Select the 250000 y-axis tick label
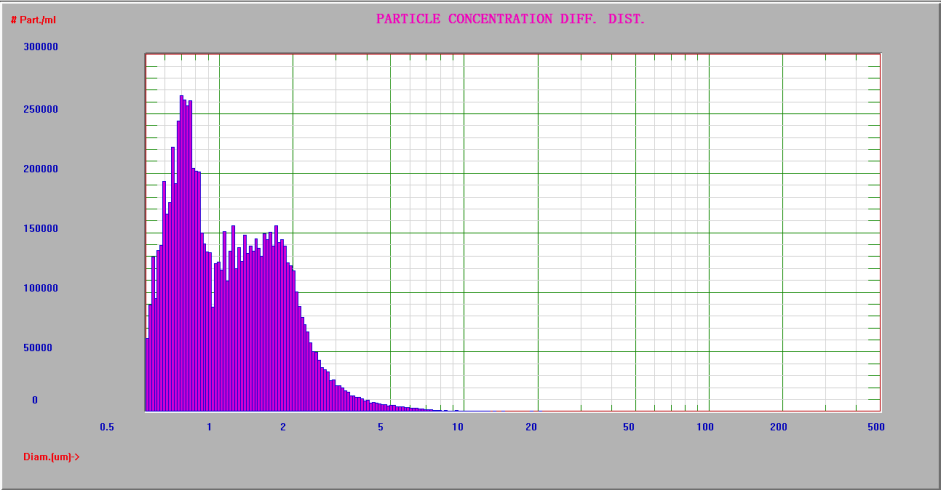 click(x=41, y=108)
